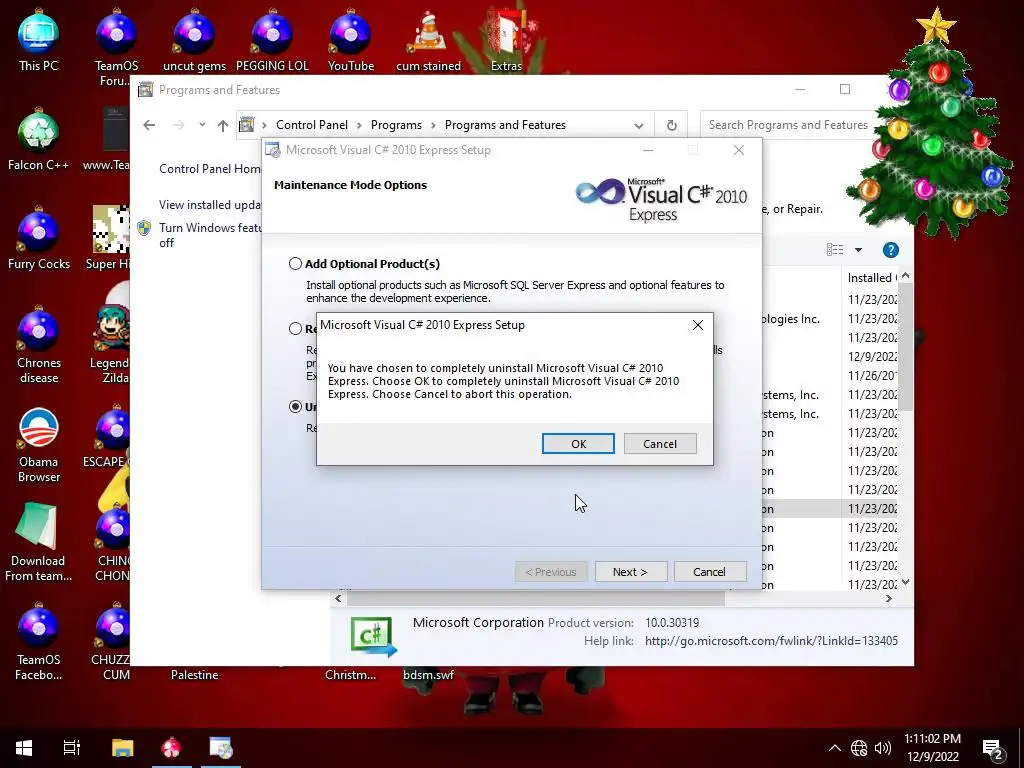The width and height of the screenshot is (1024, 768).
Task: Cancel the uninstall confirmation dialog
Action: point(660,443)
